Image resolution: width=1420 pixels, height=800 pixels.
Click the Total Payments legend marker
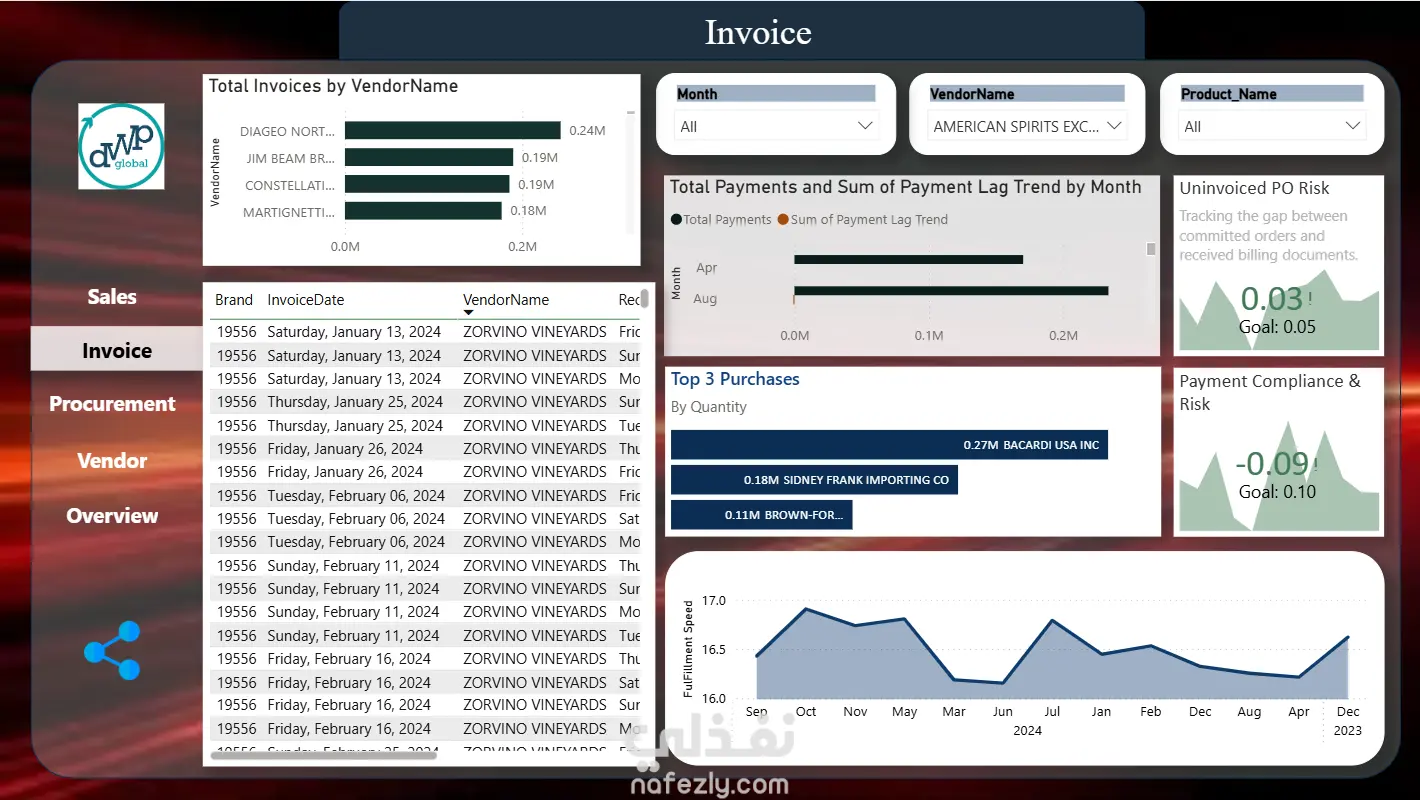(x=676, y=220)
